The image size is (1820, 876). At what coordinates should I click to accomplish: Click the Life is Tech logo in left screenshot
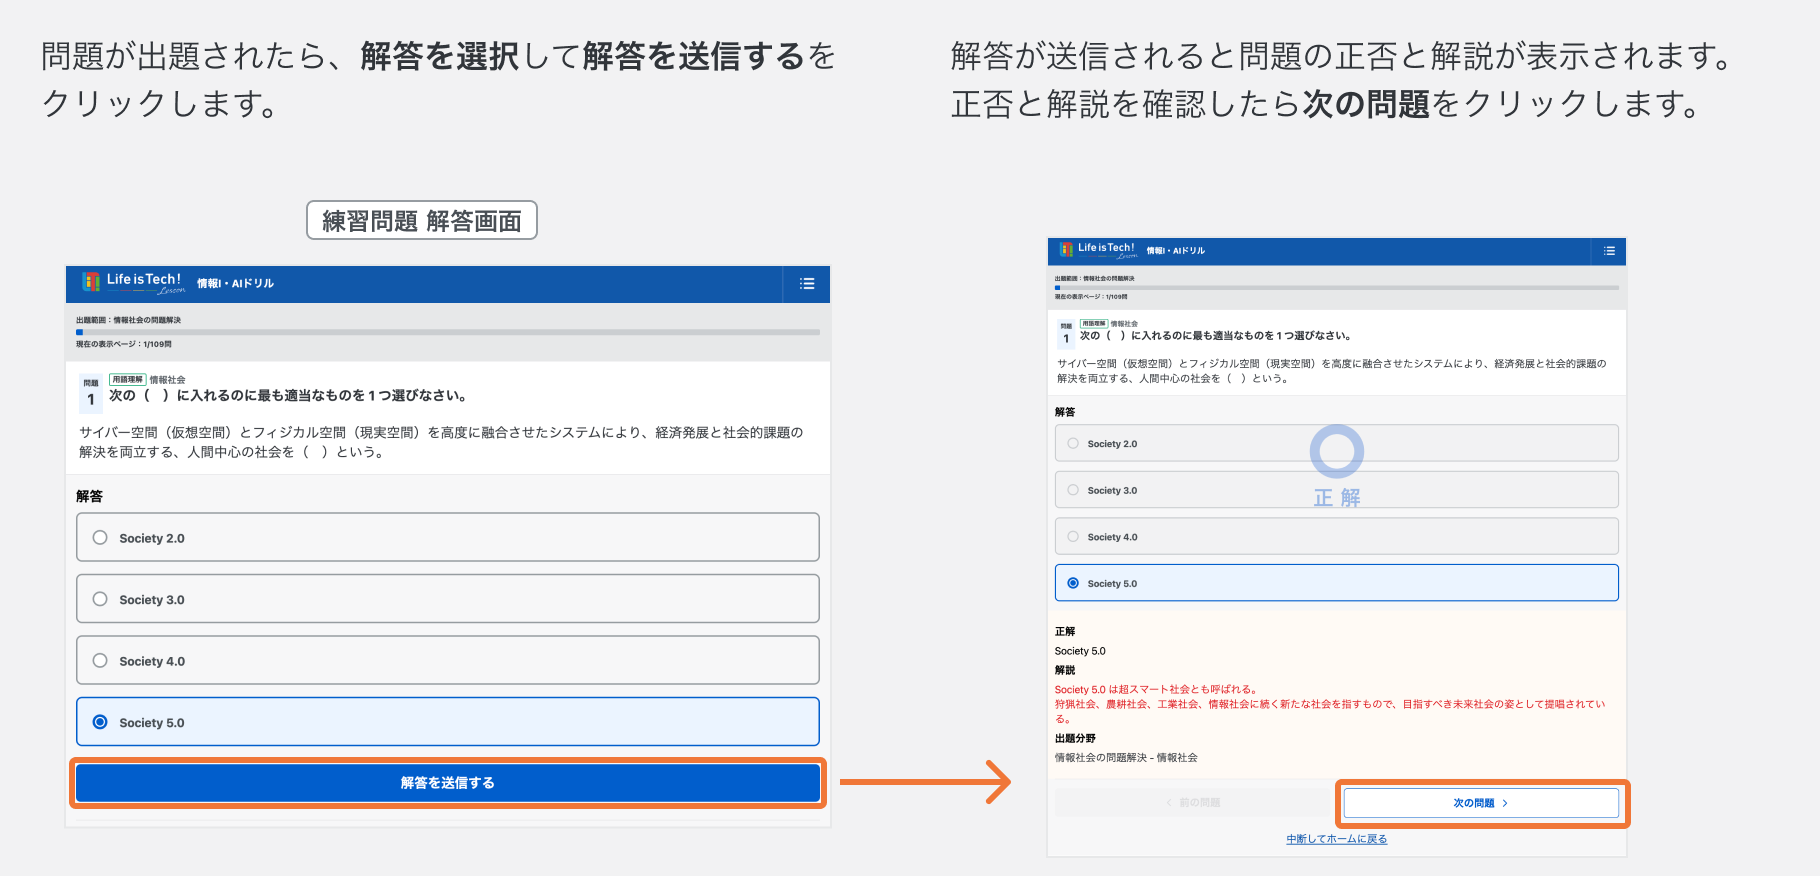coord(132,283)
